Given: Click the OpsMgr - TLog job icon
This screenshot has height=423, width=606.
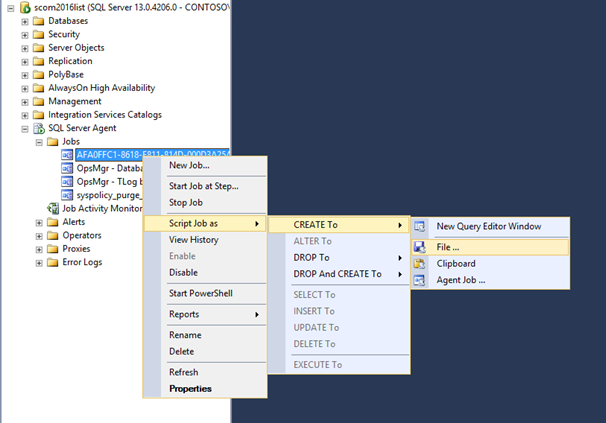Looking at the screenshot, I should (67, 181).
